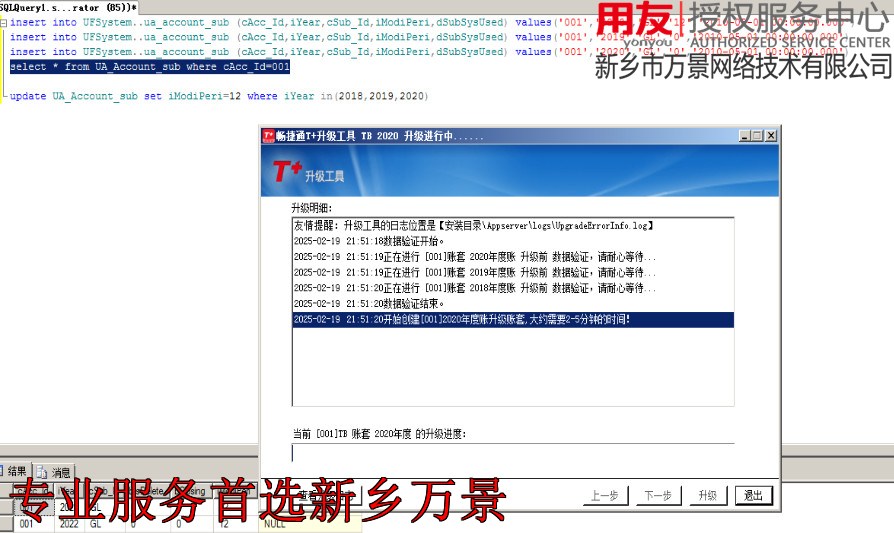Click the update UA_Account_sub set iModiPeri=12 line
Viewport: 894px width, 533px height.
(x=218, y=96)
